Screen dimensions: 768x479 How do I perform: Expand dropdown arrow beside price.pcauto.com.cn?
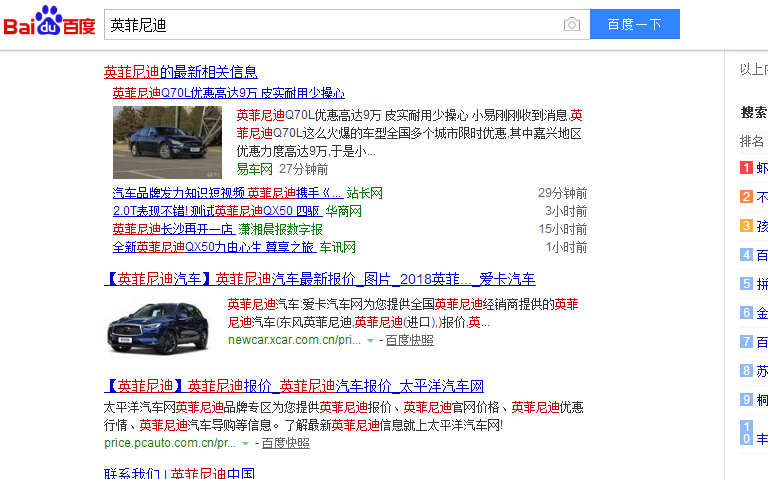[245, 444]
